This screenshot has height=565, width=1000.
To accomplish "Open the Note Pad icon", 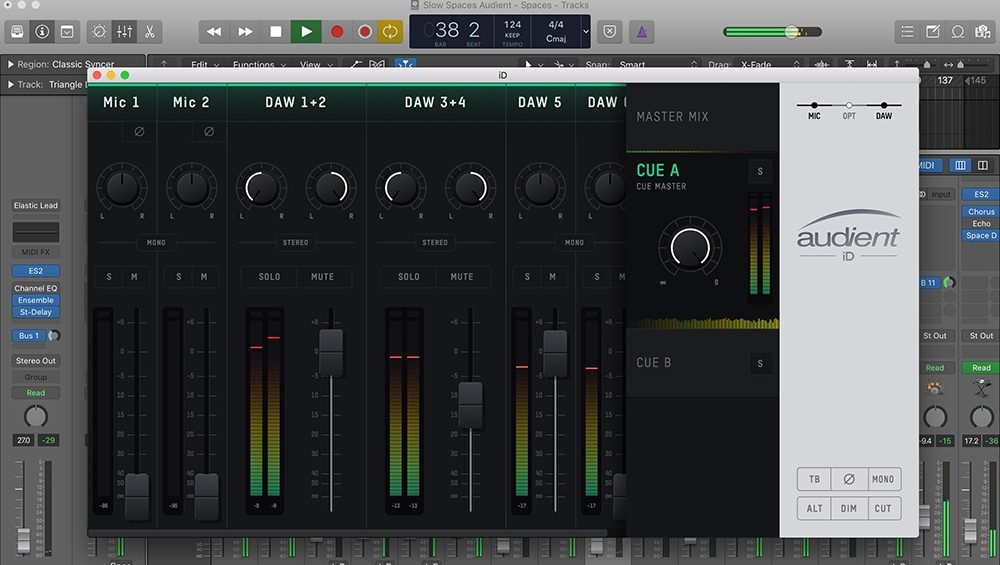I will [x=932, y=31].
